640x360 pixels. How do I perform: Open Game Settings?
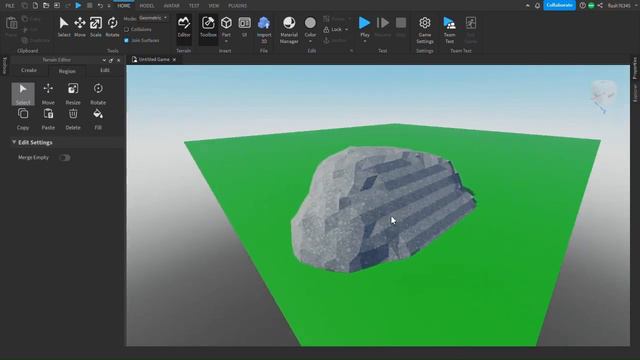point(424,29)
